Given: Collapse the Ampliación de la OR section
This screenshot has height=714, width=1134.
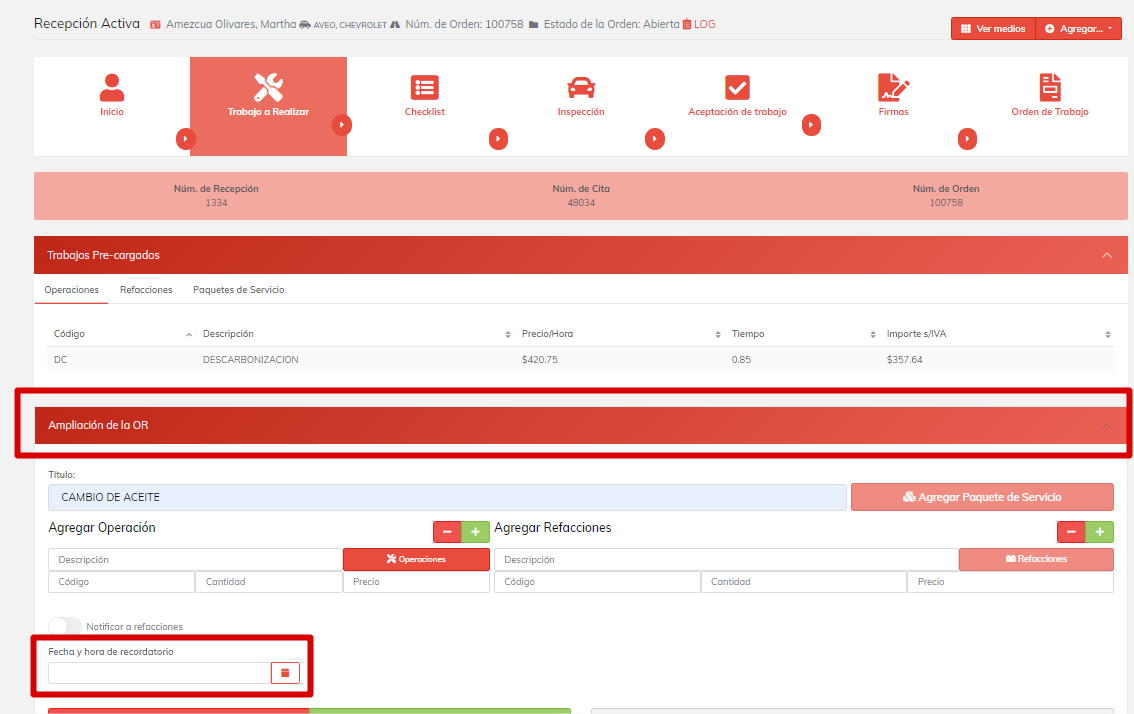Looking at the screenshot, I should (1106, 426).
